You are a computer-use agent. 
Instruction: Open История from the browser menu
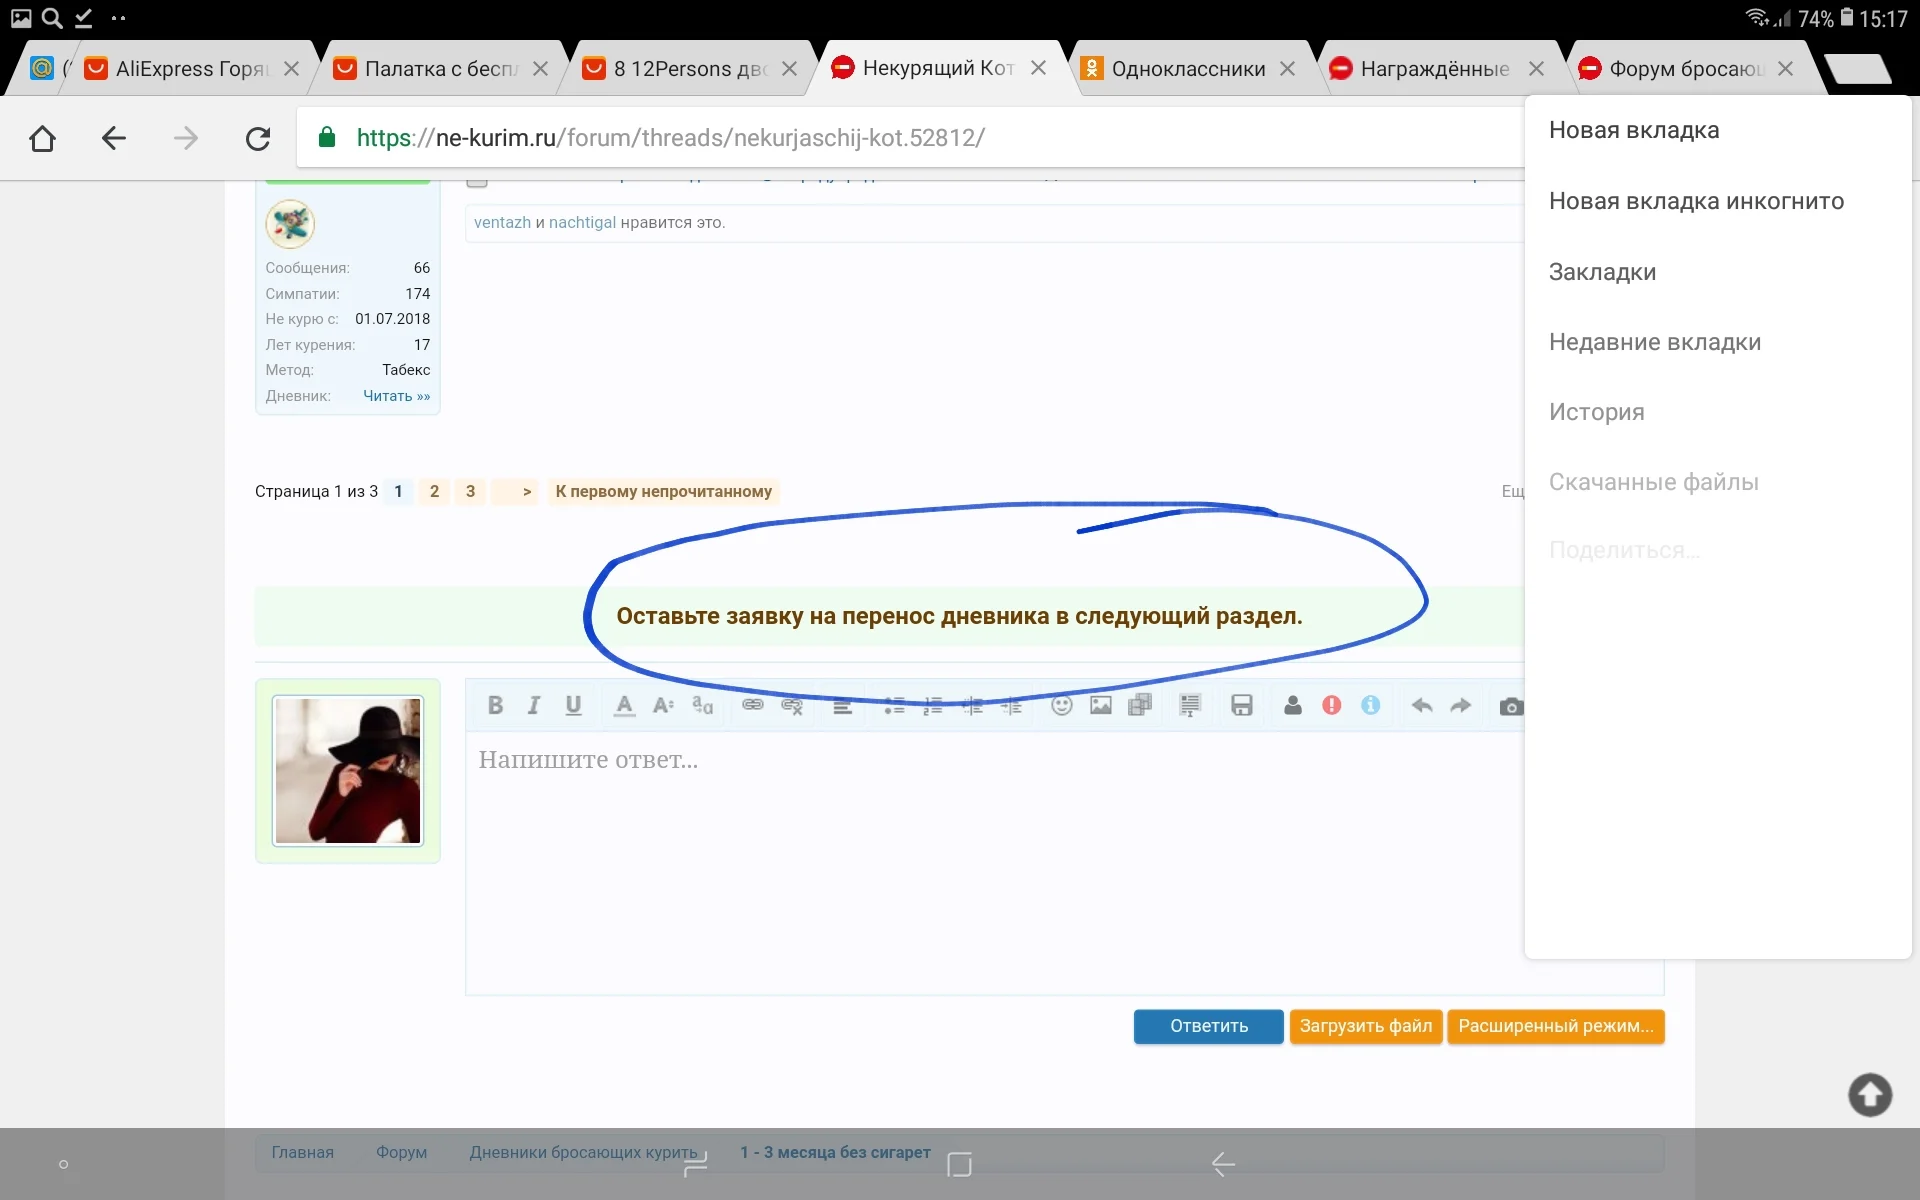[x=1596, y=411]
